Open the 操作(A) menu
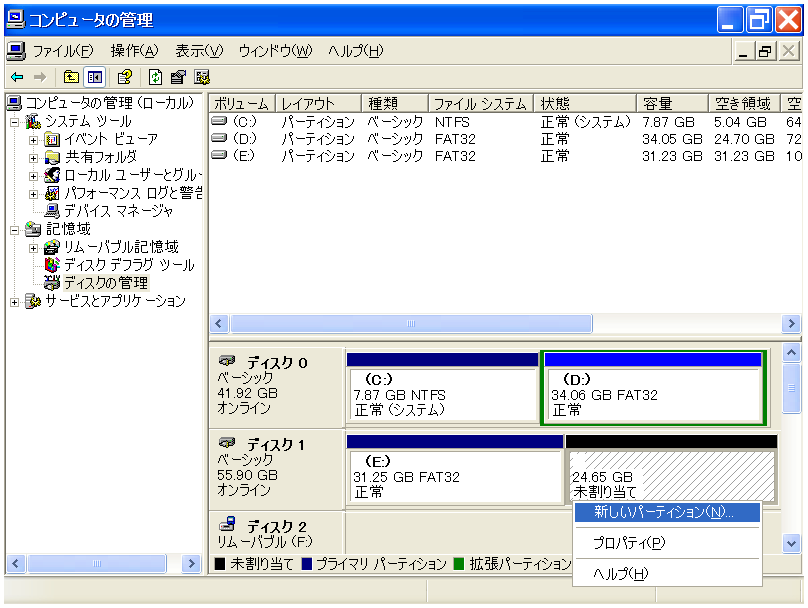808x608 pixels. [134, 51]
